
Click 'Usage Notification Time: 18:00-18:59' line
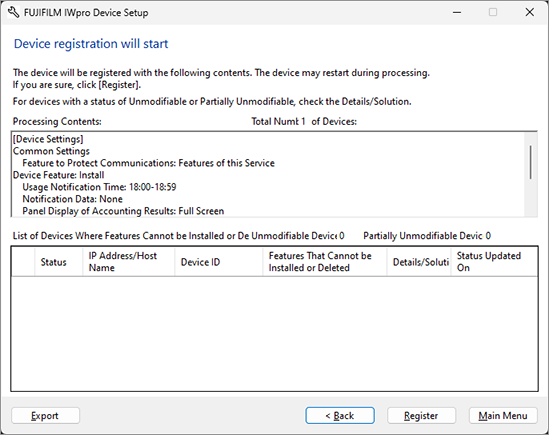tap(99, 187)
